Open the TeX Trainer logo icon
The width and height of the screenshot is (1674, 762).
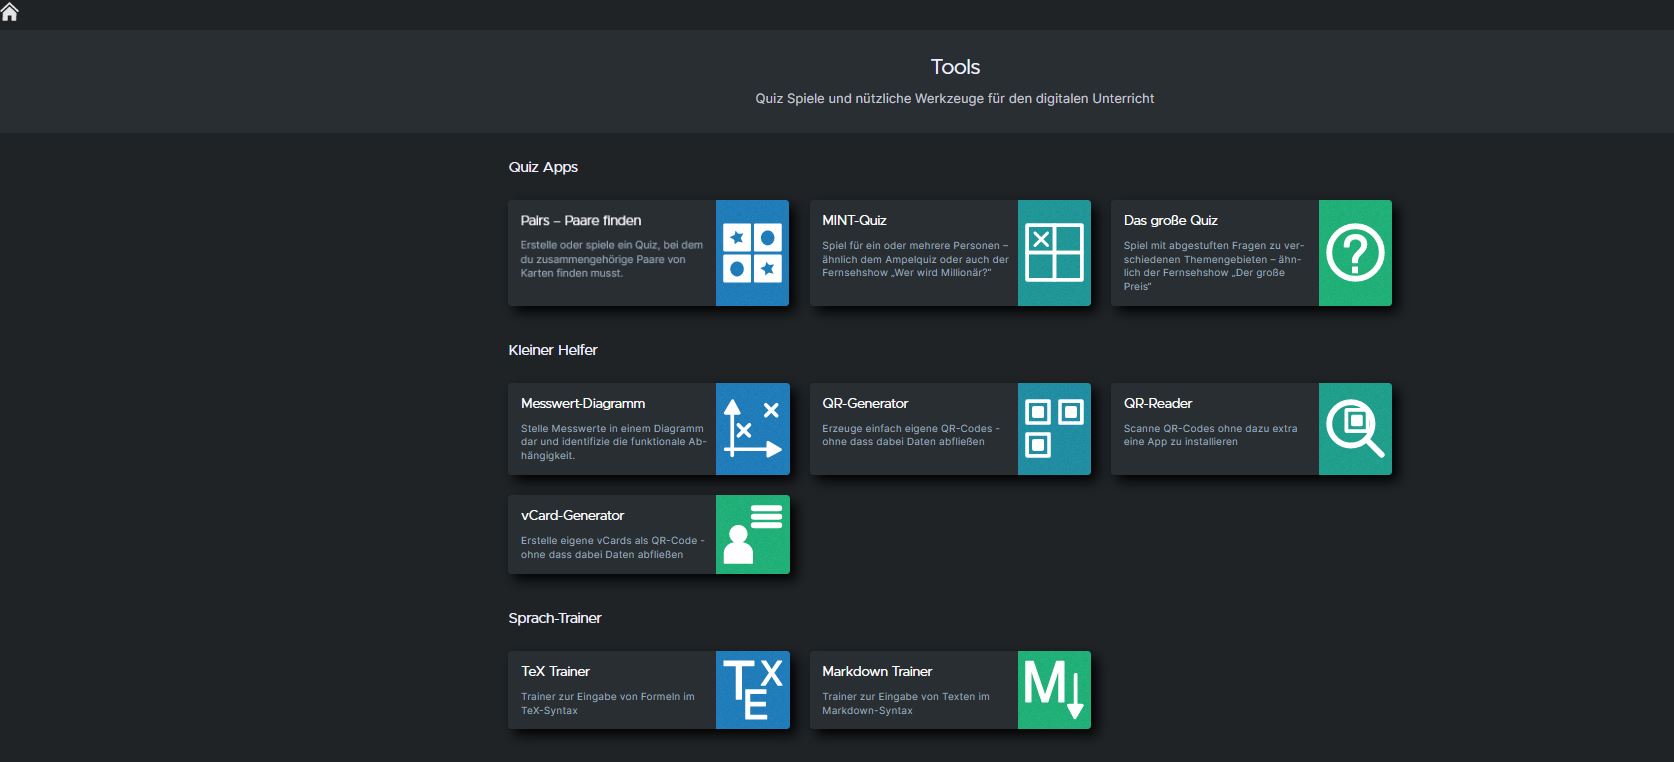(x=752, y=690)
